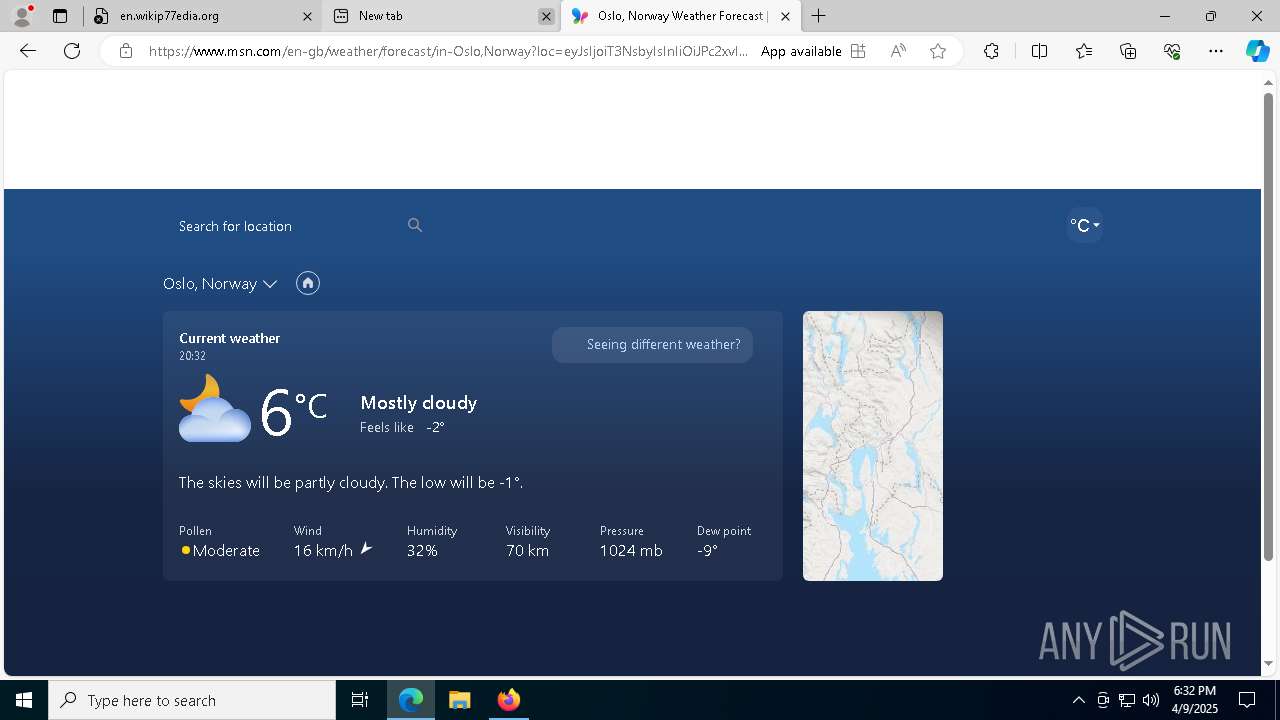Click the 32% humidity value
1280x720 pixels.
tap(422, 551)
